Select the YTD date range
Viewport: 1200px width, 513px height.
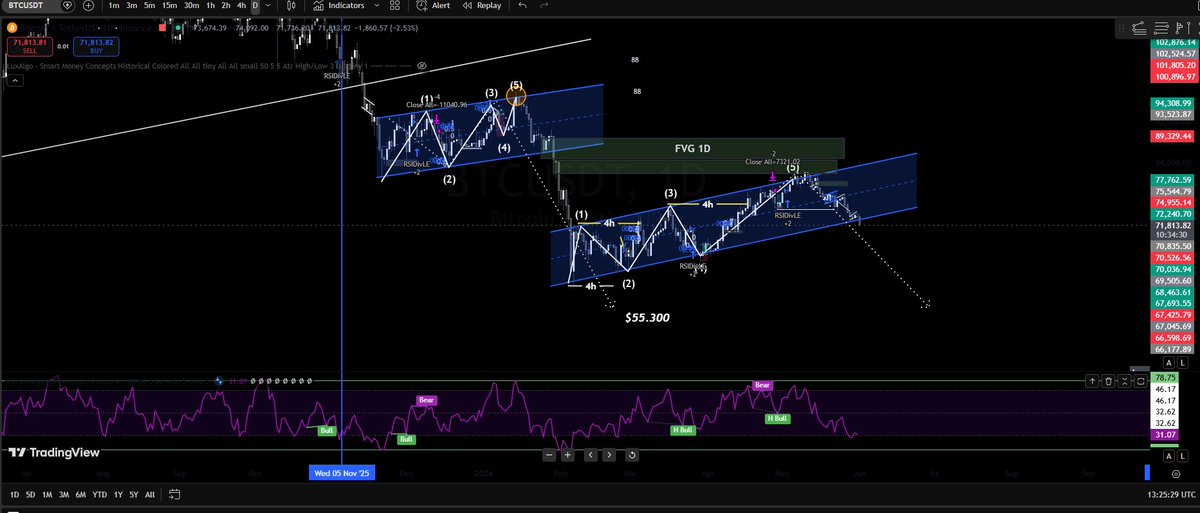pyautogui.click(x=100, y=495)
